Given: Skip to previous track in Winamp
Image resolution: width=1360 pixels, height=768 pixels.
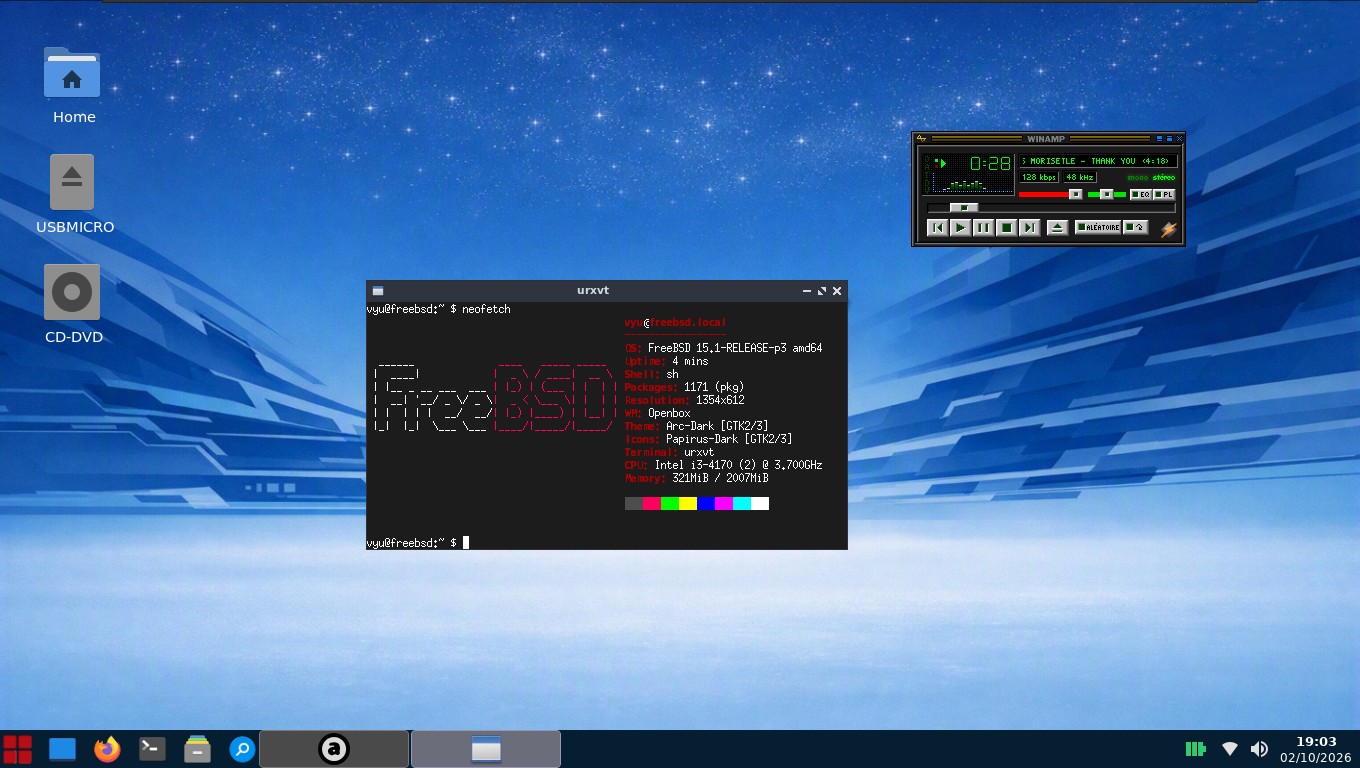Looking at the screenshot, I should click(x=937, y=228).
